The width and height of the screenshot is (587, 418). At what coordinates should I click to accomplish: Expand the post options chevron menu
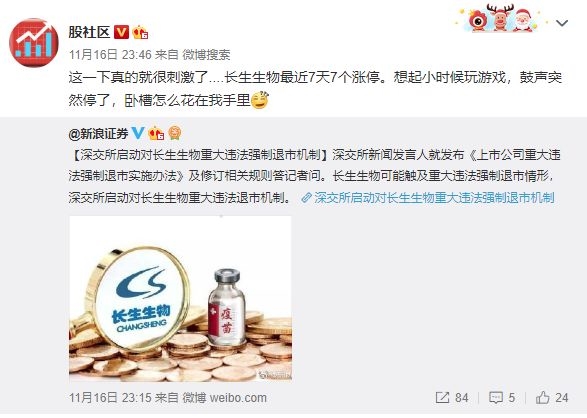click(x=562, y=23)
